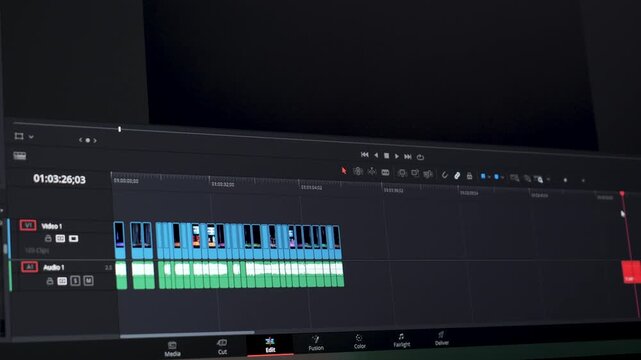Play the timeline forward
This screenshot has width=641, height=360.
397,156
